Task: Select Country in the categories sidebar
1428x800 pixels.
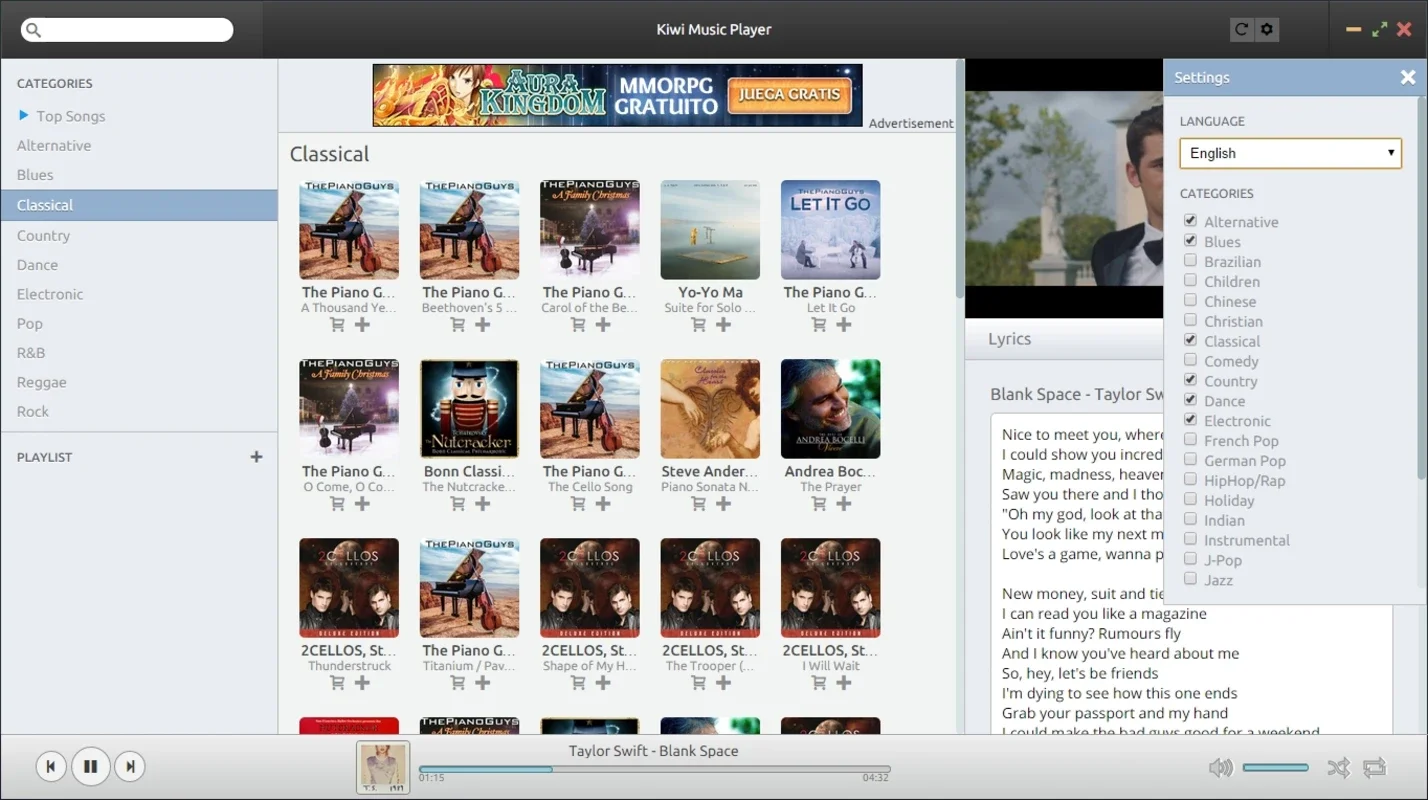Action: pos(43,235)
